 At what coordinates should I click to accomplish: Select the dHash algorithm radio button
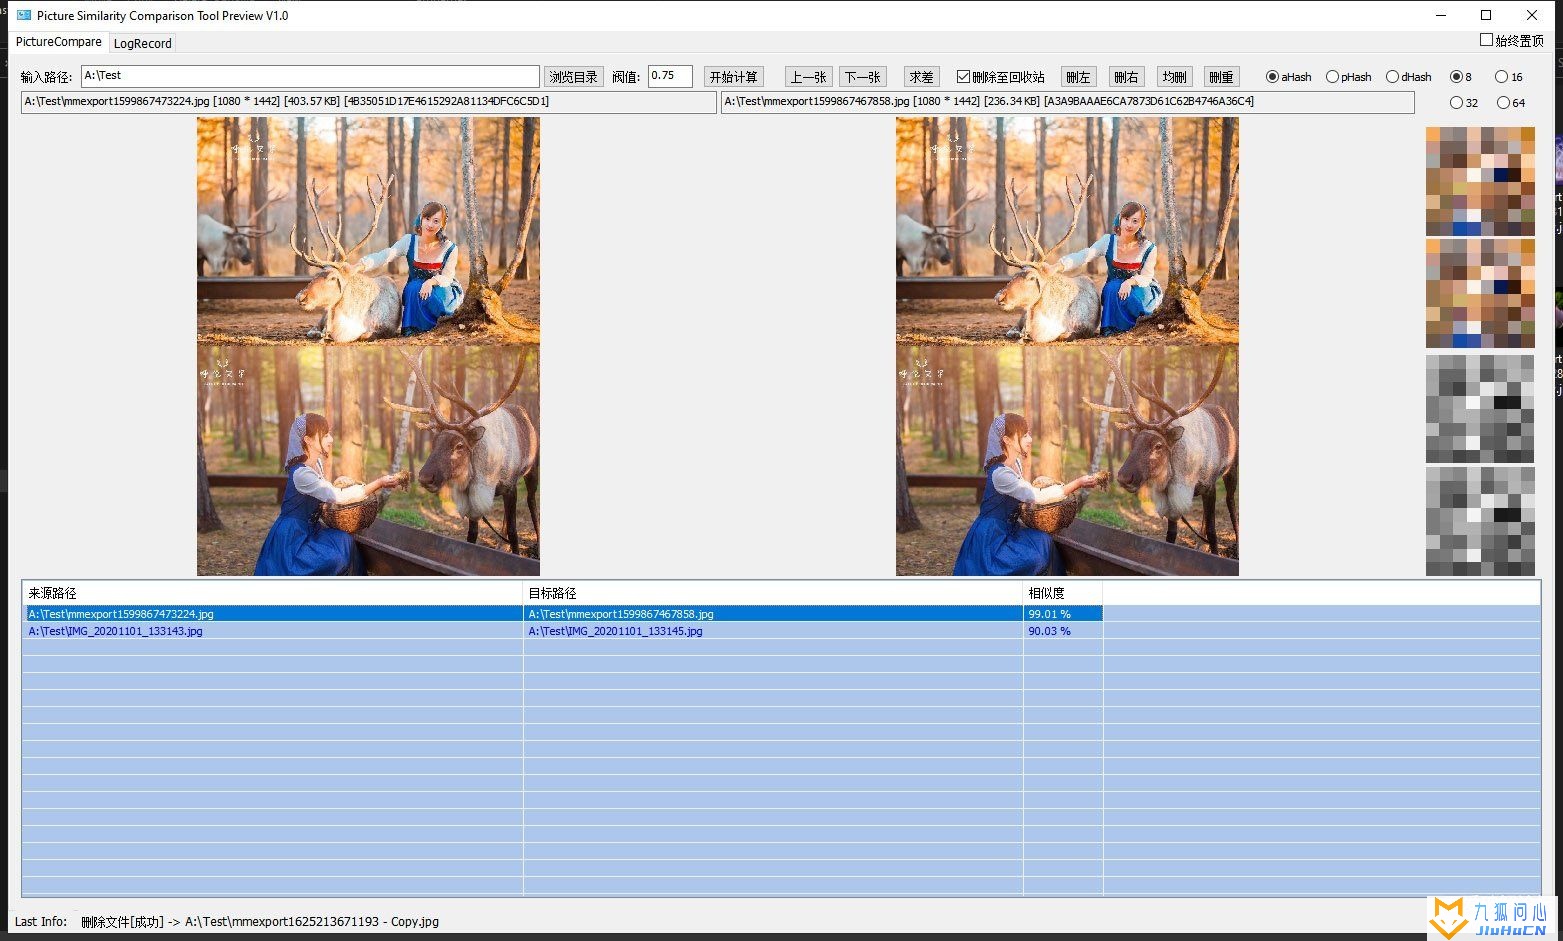tap(1409, 77)
